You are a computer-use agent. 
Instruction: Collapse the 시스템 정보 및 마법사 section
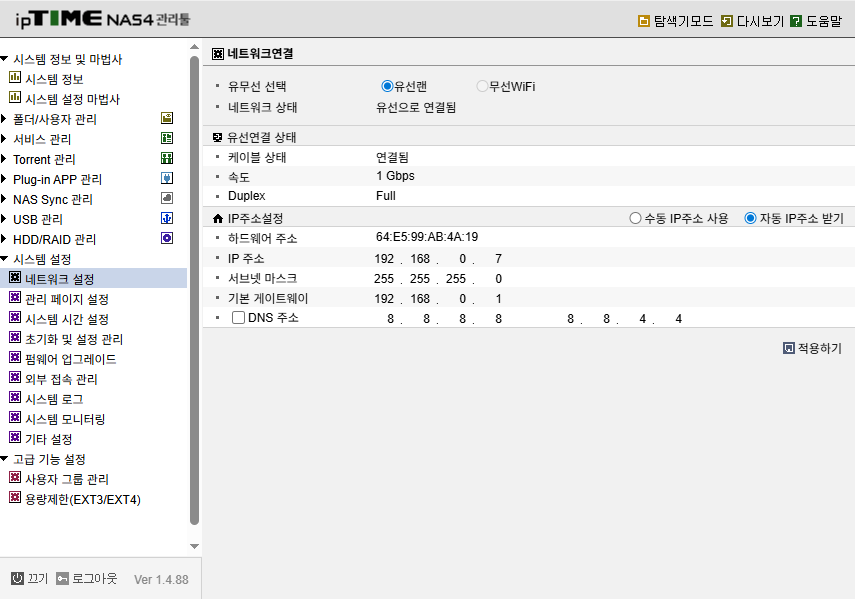point(4,58)
